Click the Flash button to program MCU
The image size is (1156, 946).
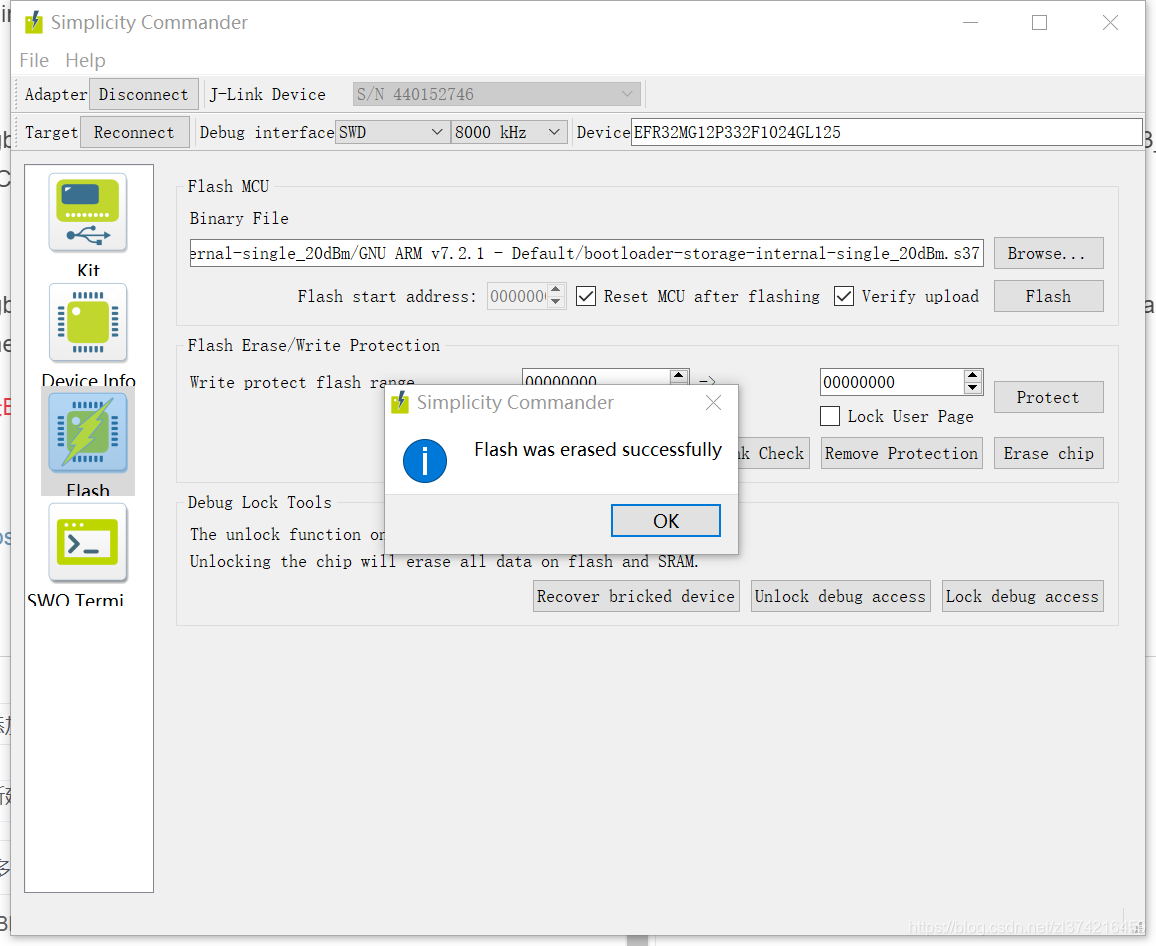click(1048, 296)
